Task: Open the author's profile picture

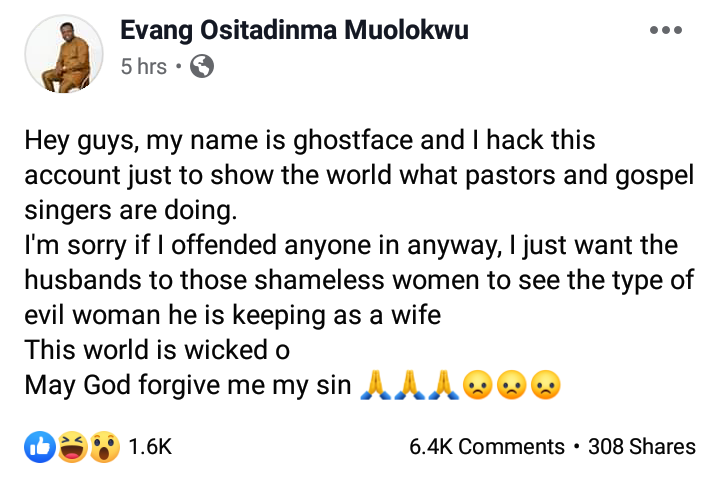Action: pyautogui.click(x=63, y=54)
